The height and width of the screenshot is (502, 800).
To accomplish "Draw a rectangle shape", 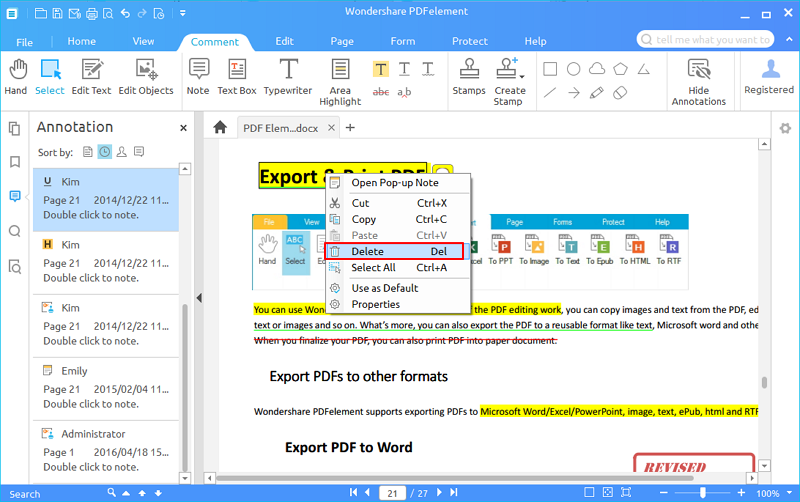I will coord(550,69).
